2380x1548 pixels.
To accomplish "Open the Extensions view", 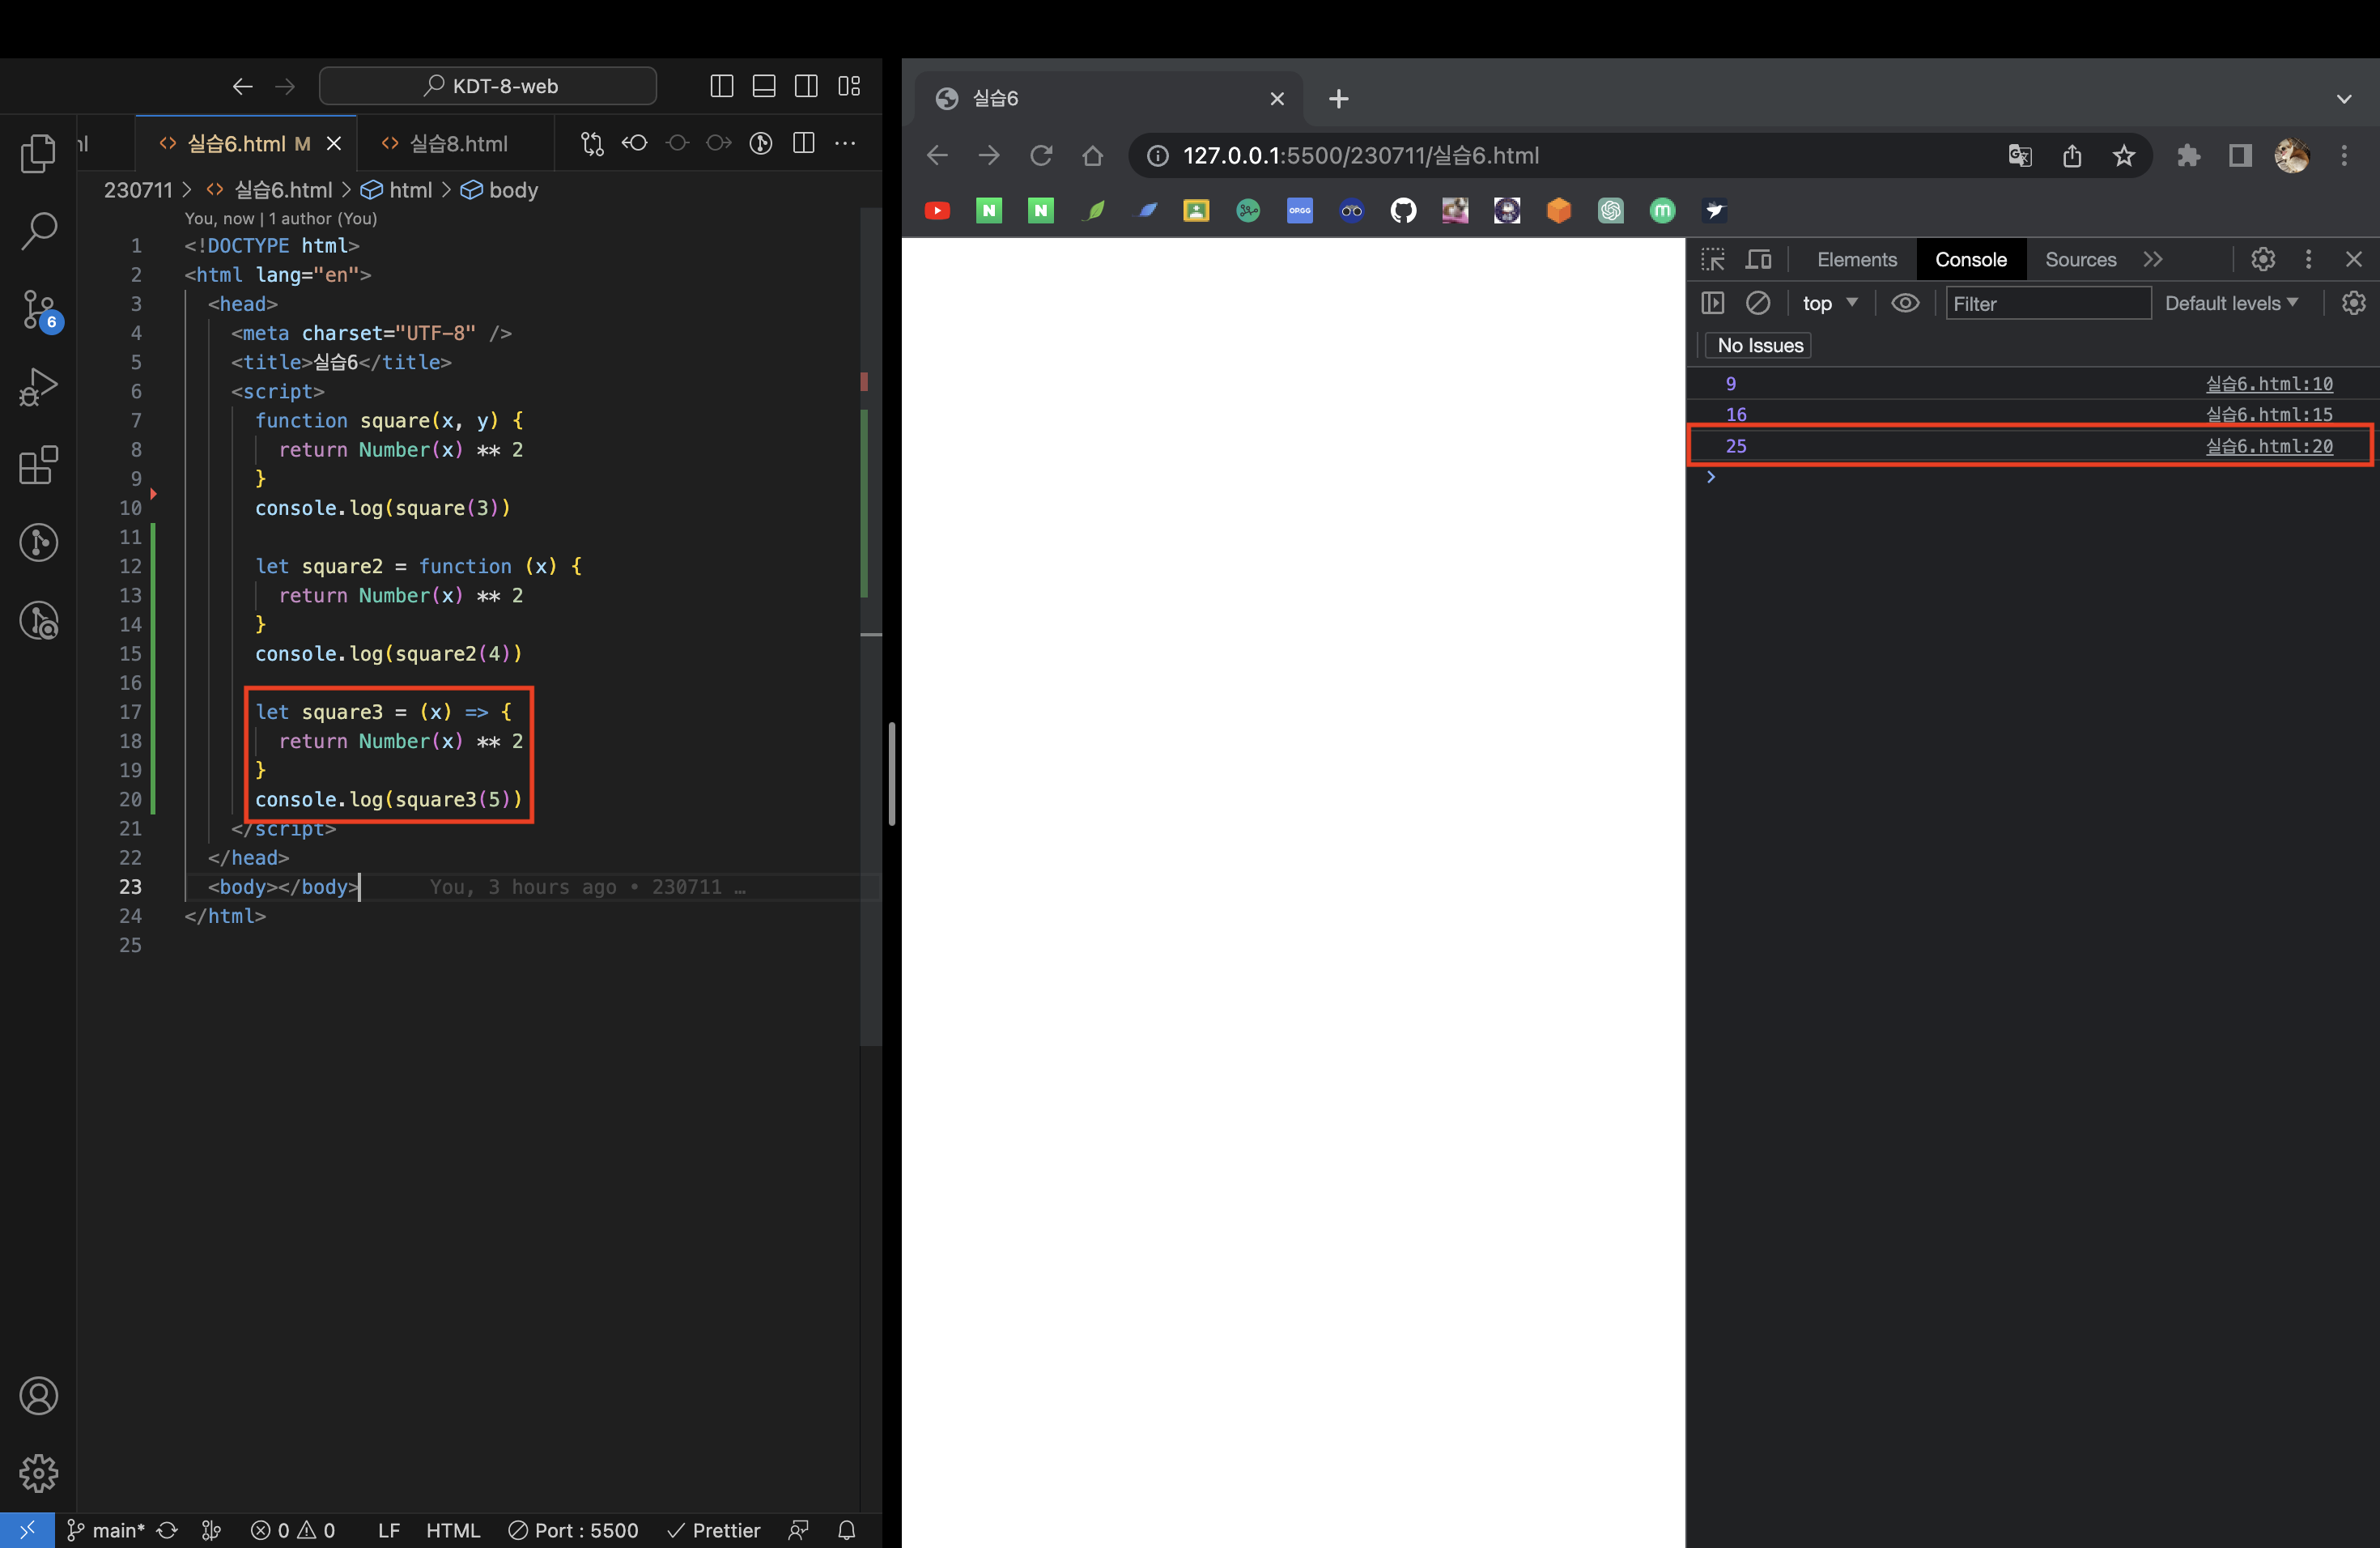I will pyautogui.click(x=38, y=464).
